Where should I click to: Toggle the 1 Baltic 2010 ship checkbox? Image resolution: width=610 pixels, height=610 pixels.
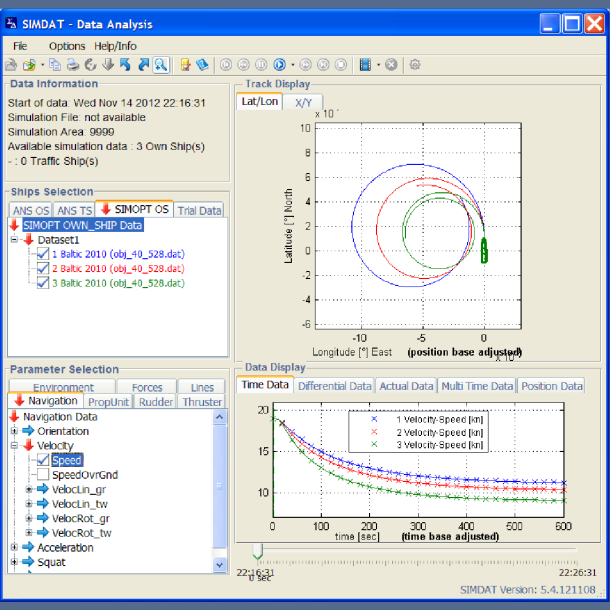pos(42,254)
